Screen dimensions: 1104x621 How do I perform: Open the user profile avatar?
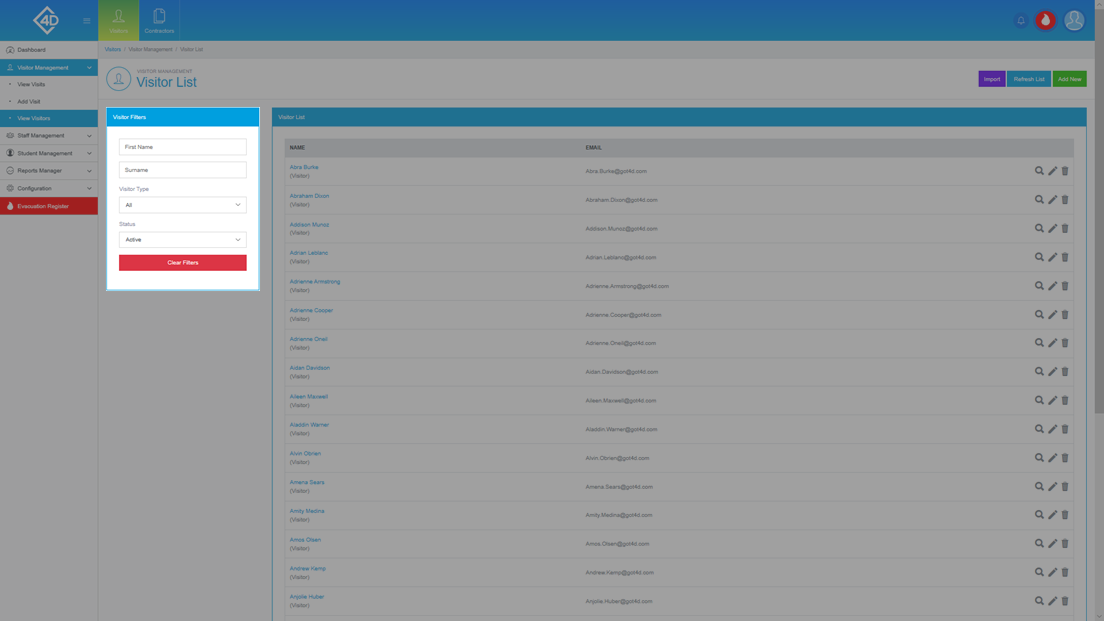coord(1074,20)
